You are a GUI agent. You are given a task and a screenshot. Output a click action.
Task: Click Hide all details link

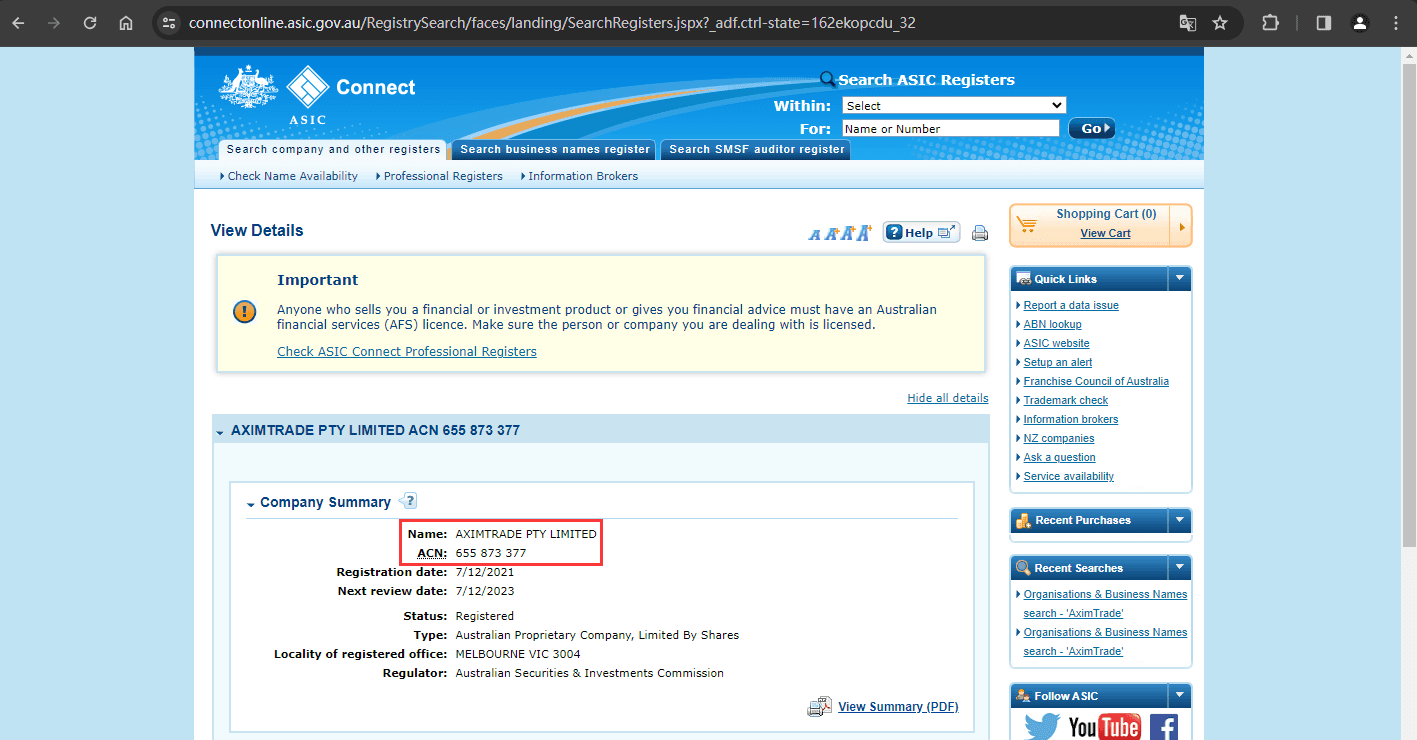tap(947, 398)
